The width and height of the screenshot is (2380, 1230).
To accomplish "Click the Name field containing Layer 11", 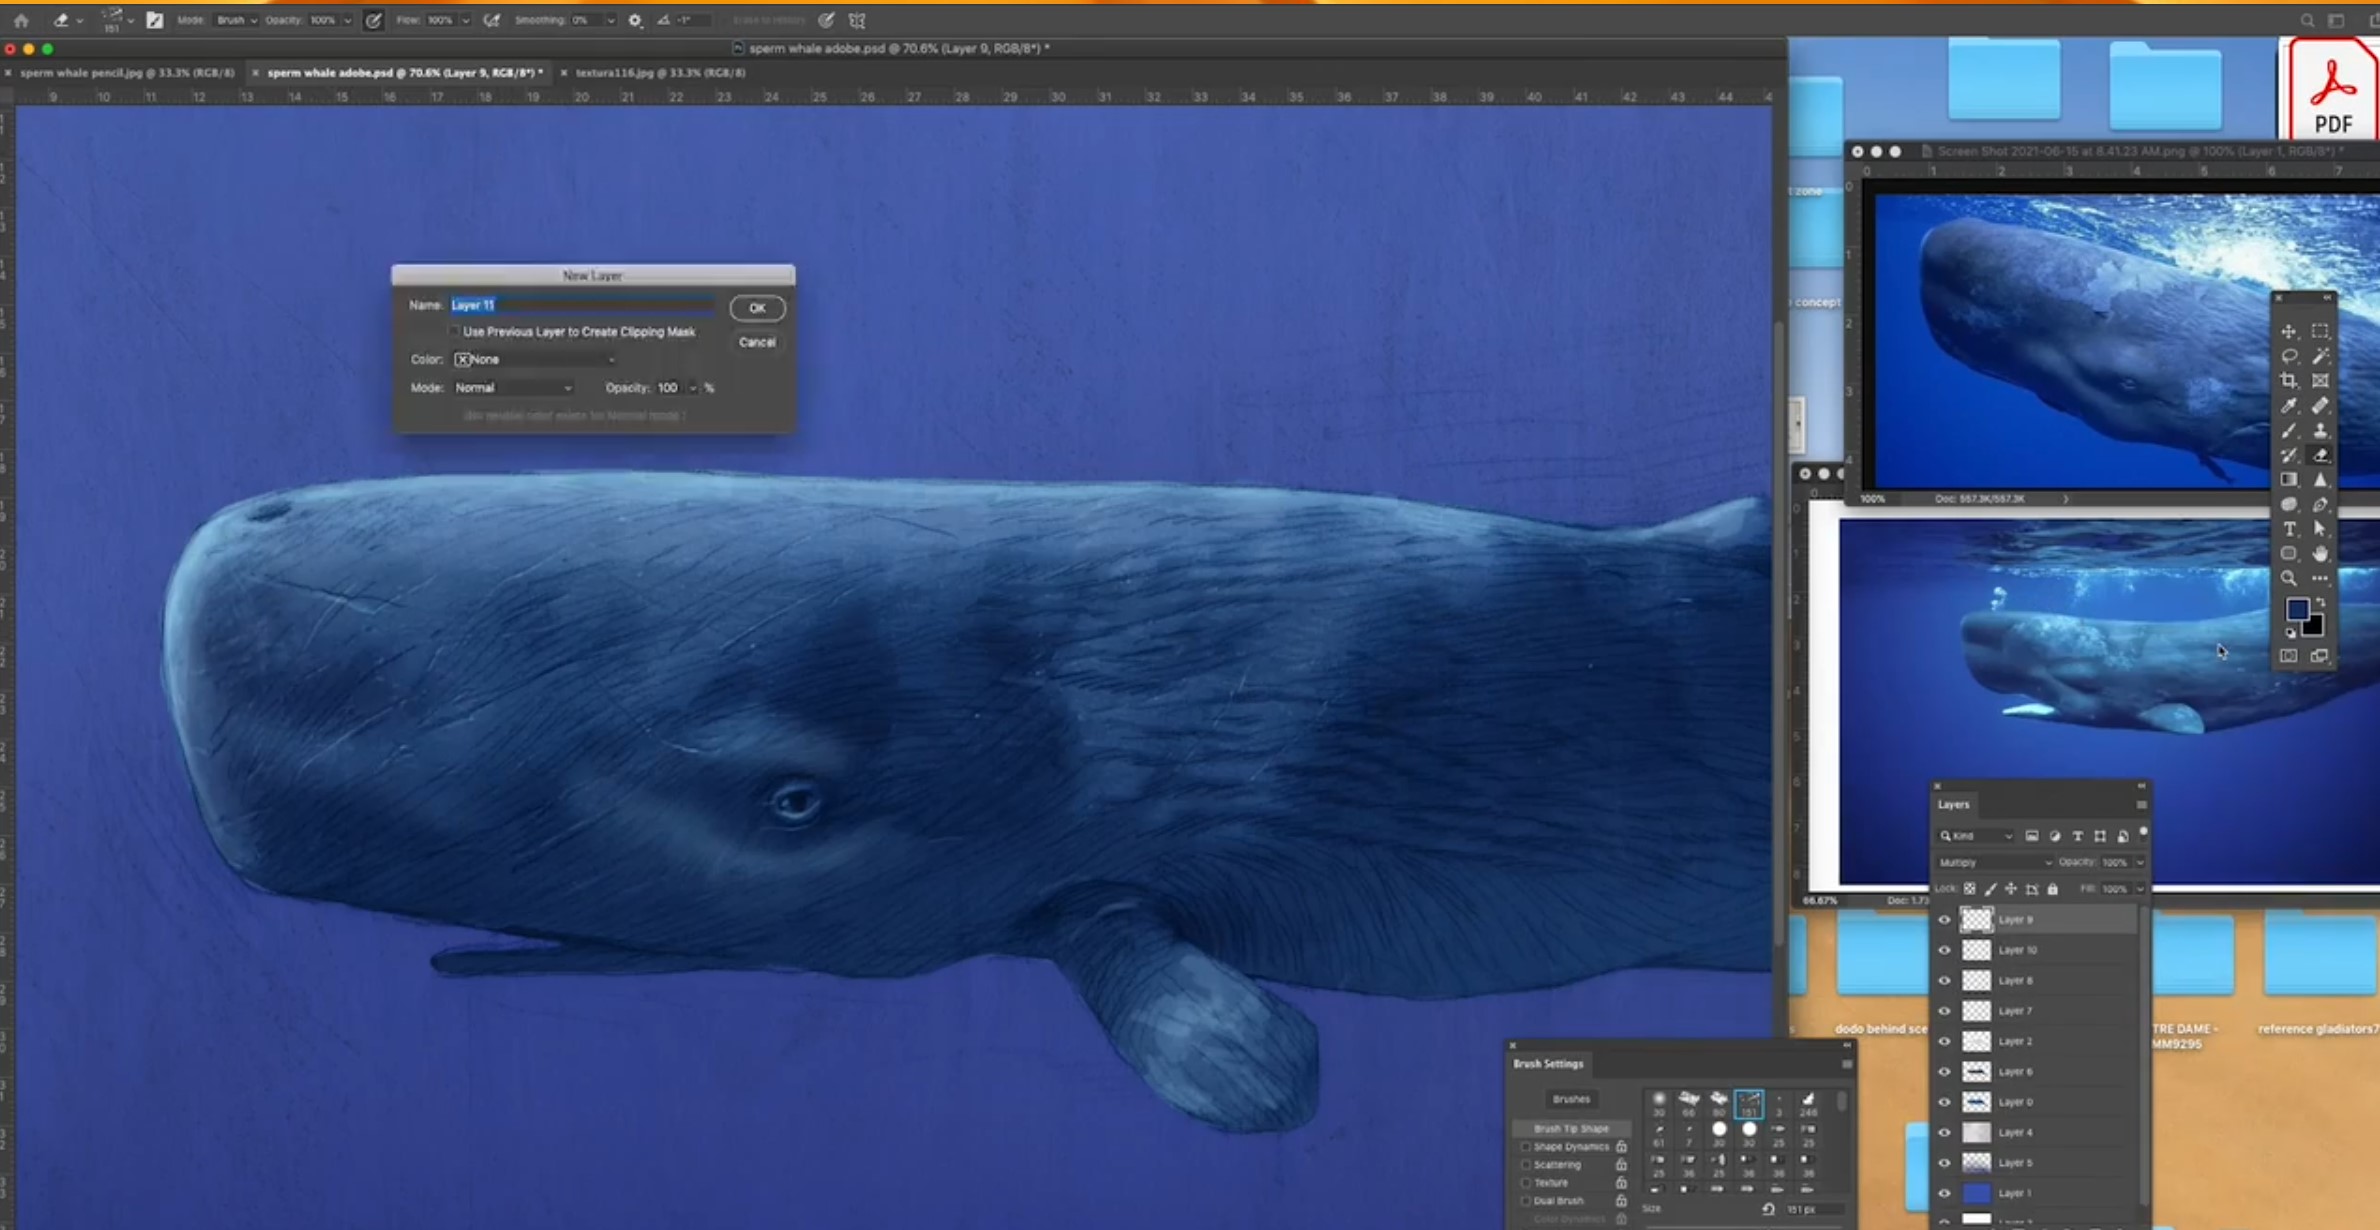I will point(584,305).
